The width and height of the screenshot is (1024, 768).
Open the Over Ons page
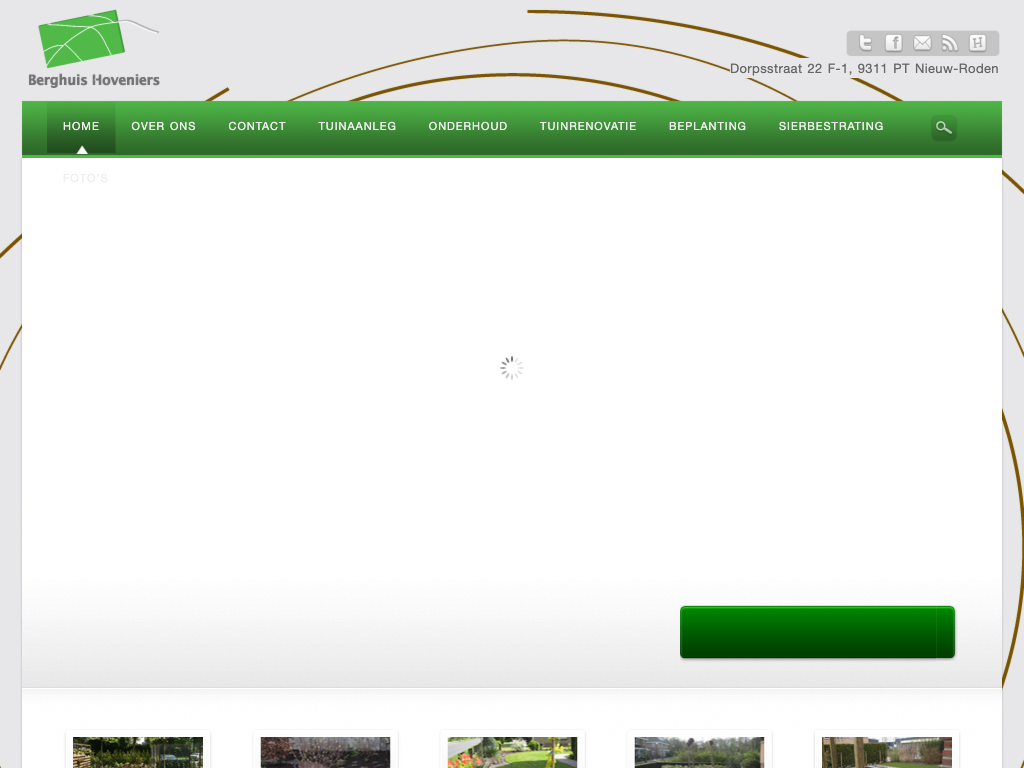163,127
